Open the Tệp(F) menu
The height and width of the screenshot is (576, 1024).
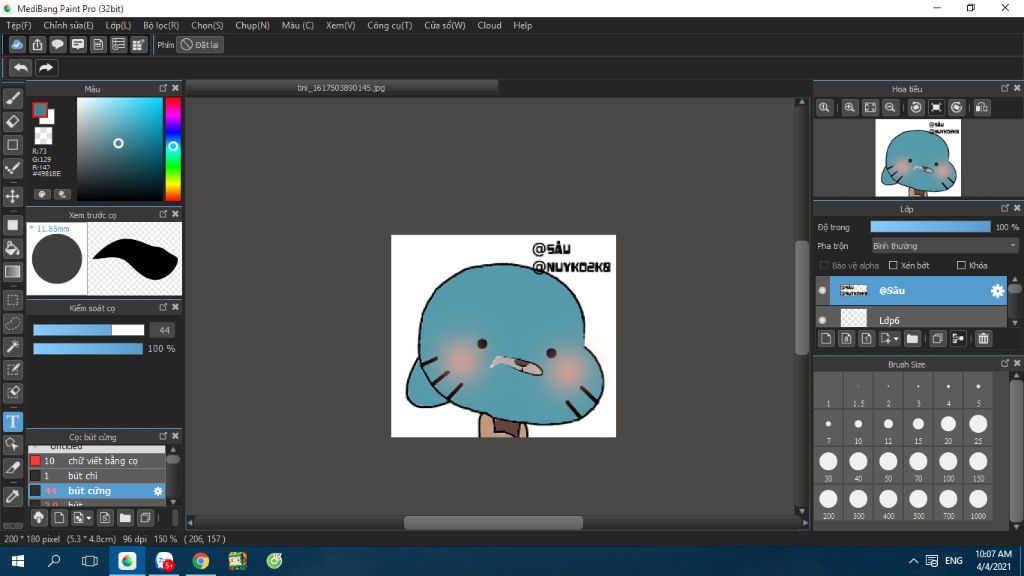[18, 25]
